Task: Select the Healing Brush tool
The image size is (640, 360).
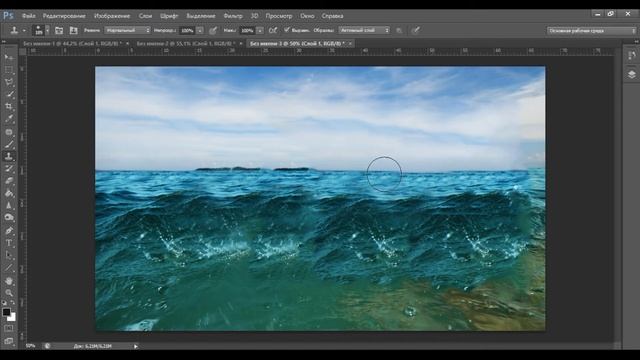Action: pos(9,132)
